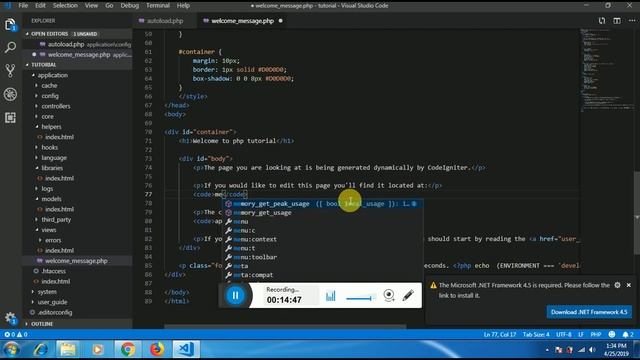Viewport: 640px width, 360px height.
Task: Open media player from taskbar
Action: (98, 349)
